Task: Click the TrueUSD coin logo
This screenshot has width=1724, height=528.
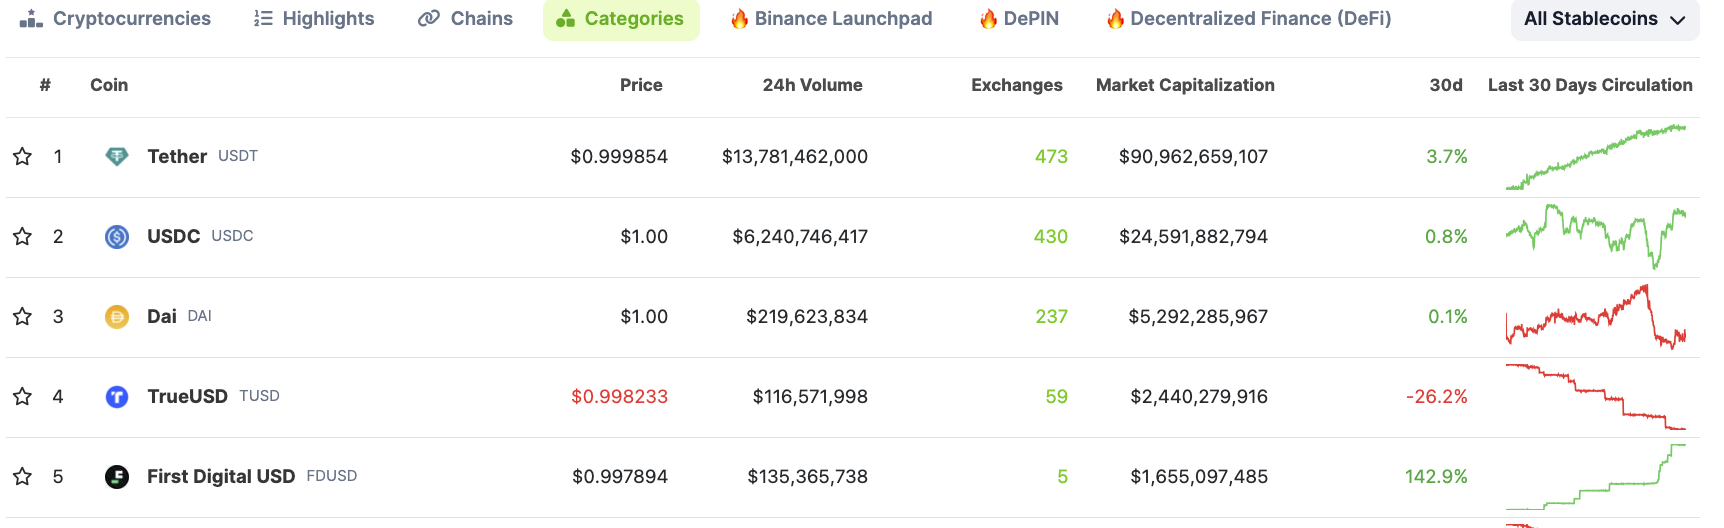Action: point(117,396)
